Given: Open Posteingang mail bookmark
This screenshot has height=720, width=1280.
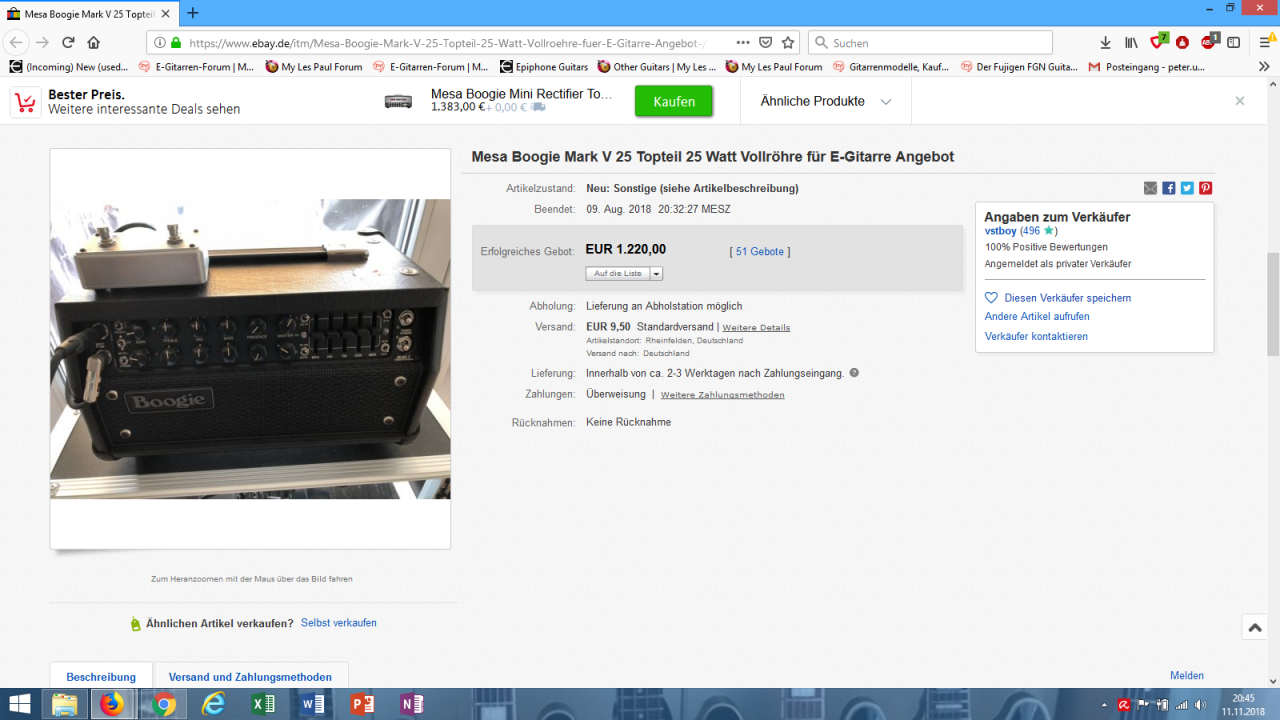Looking at the screenshot, I should (x=1147, y=67).
